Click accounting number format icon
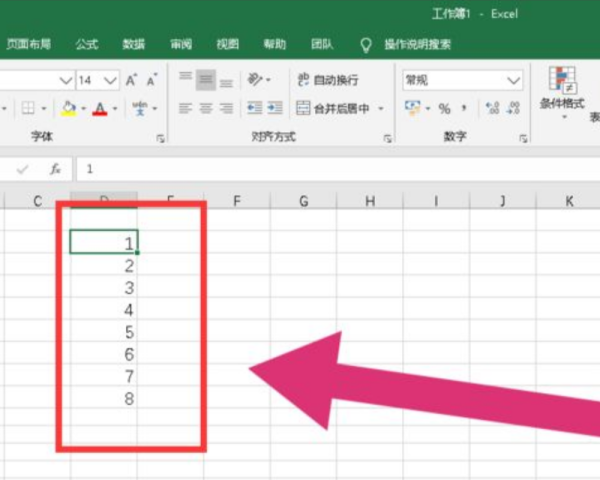The width and height of the screenshot is (600, 480). [412, 108]
